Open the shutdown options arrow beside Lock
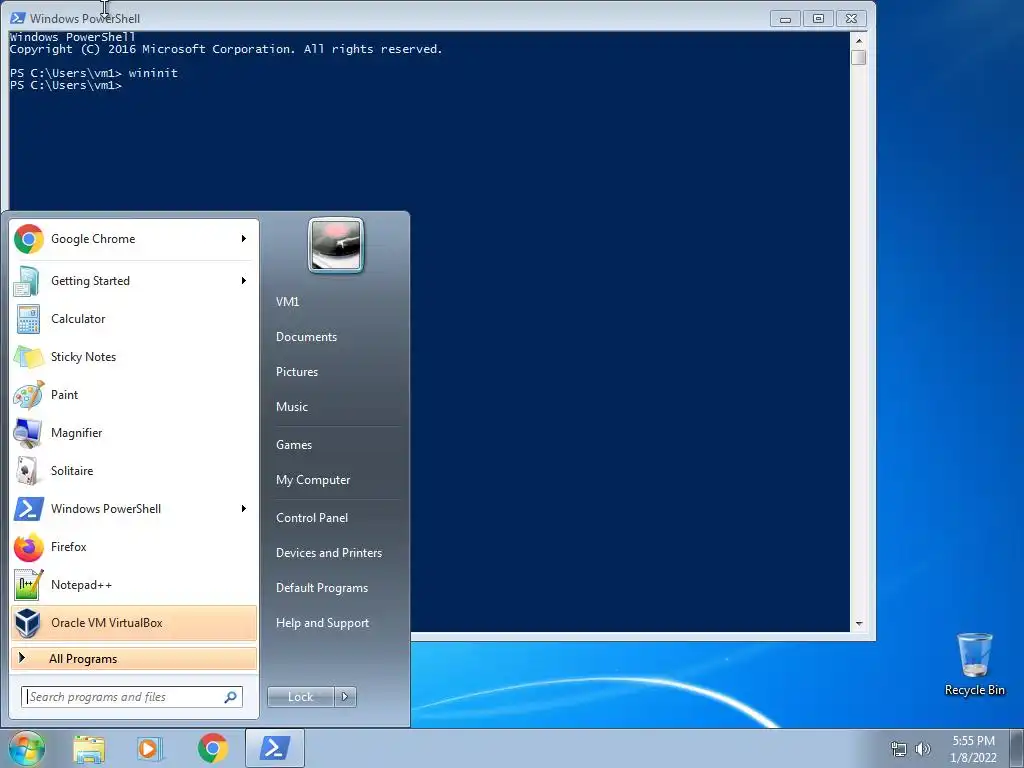Viewport: 1024px width, 768px height. pos(345,697)
